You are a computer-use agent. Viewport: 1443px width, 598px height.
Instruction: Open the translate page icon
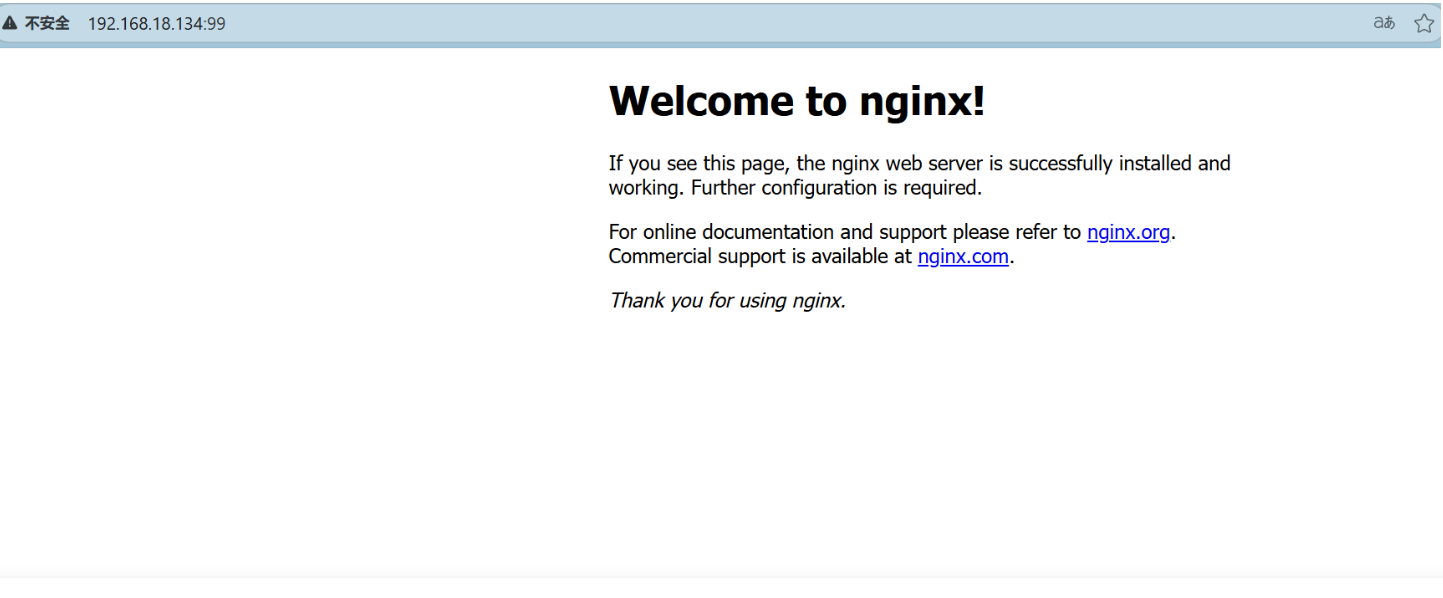(1384, 23)
